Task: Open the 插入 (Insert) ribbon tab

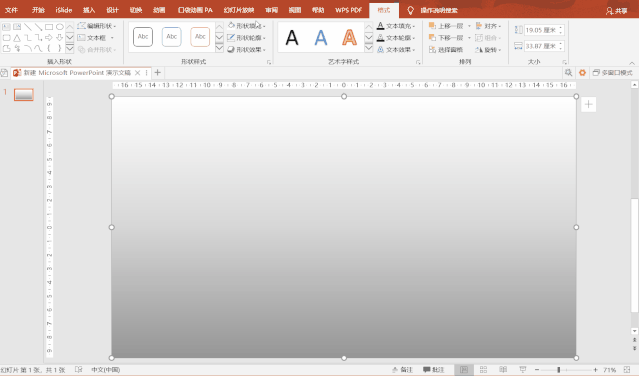Action: point(89,10)
